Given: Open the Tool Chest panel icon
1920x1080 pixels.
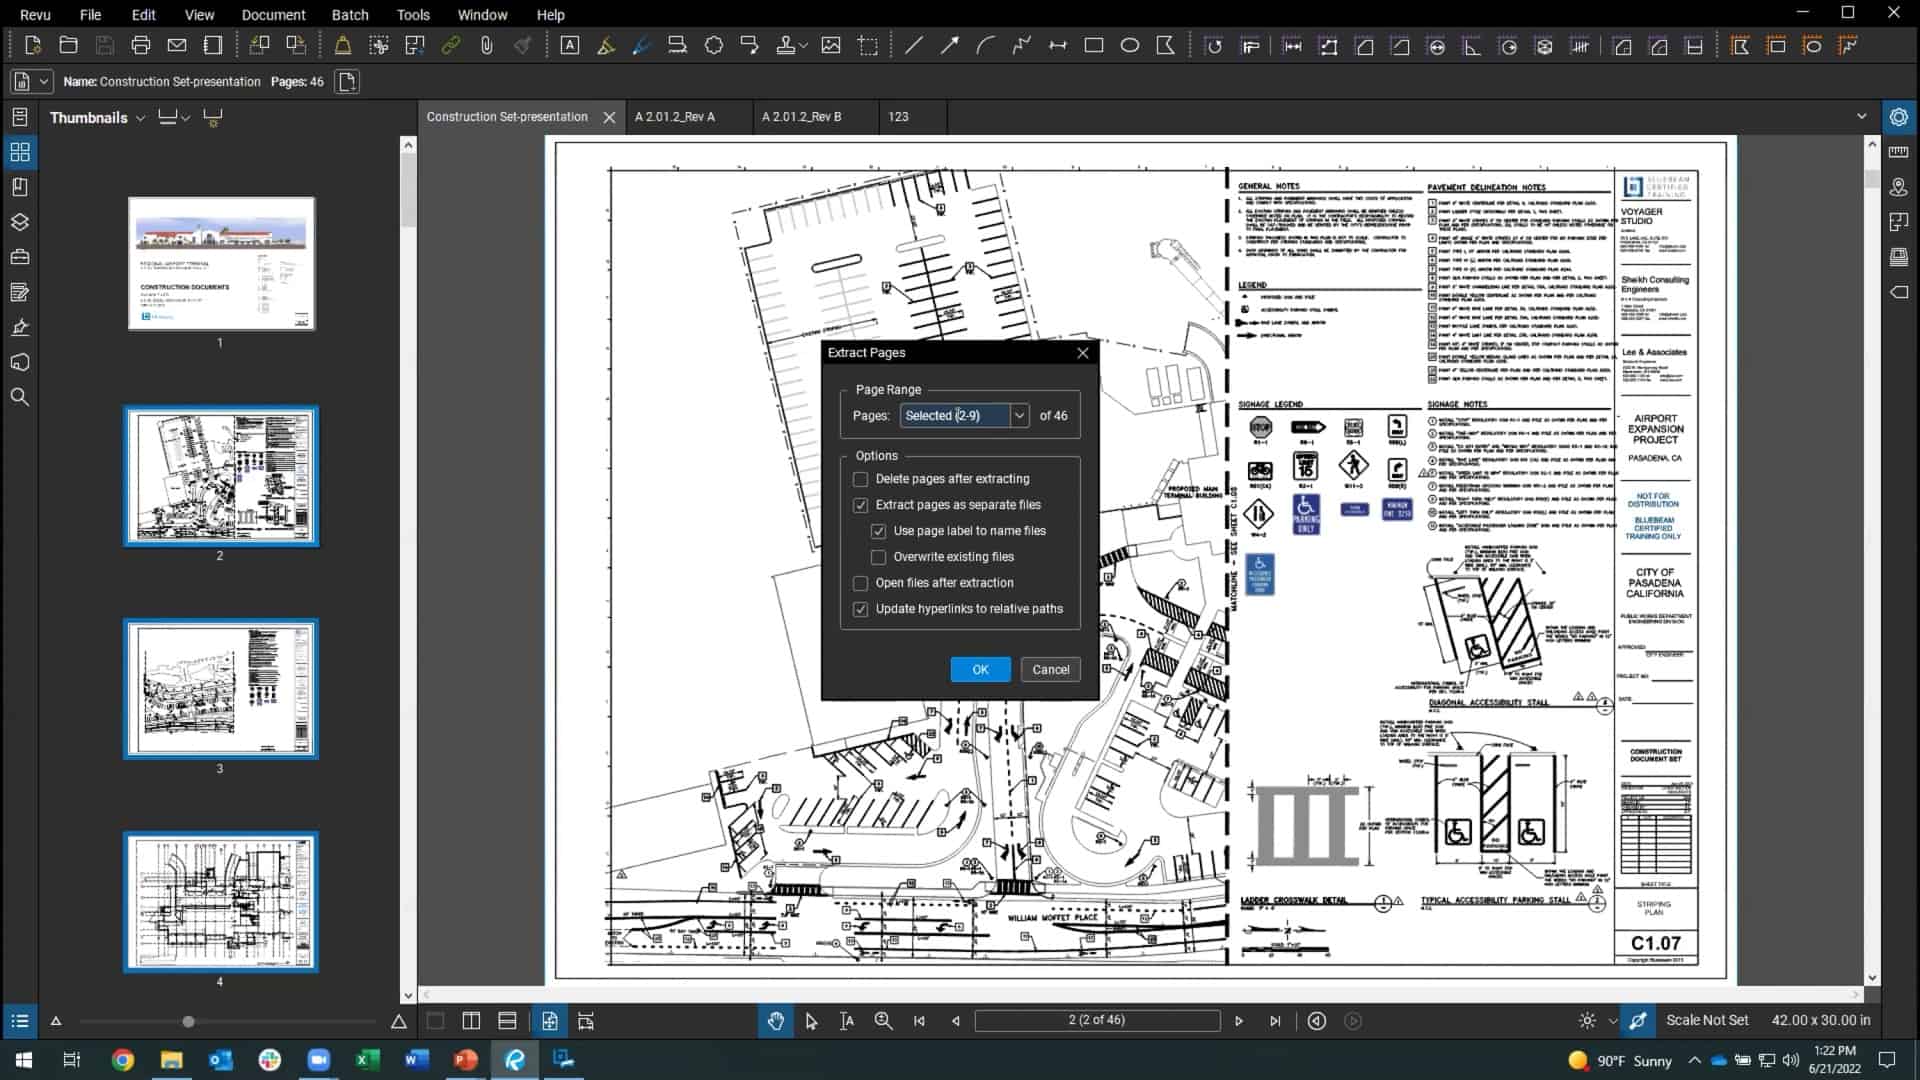Looking at the screenshot, I should coord(20,257).
